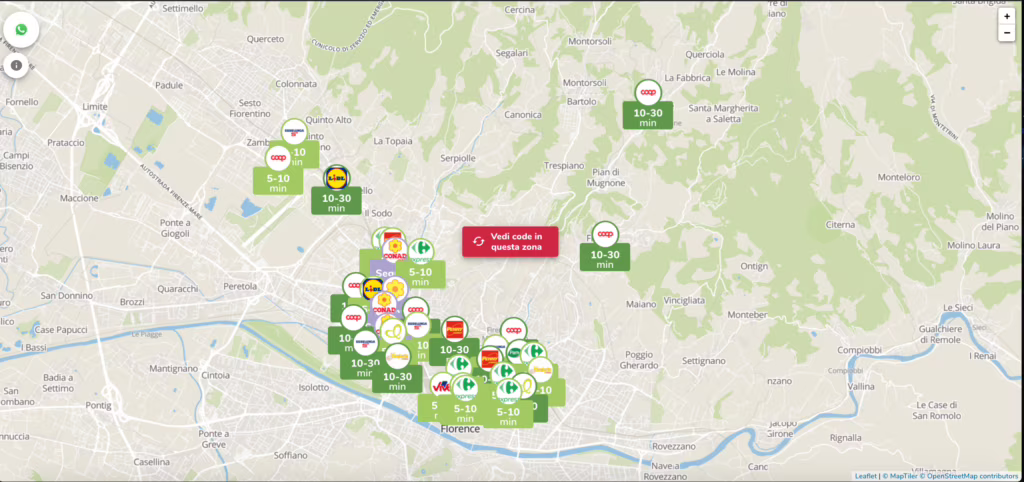Select Carrefour Express marker directly above Florence label
Viewport: 1024px width, 482px height.
465,388
